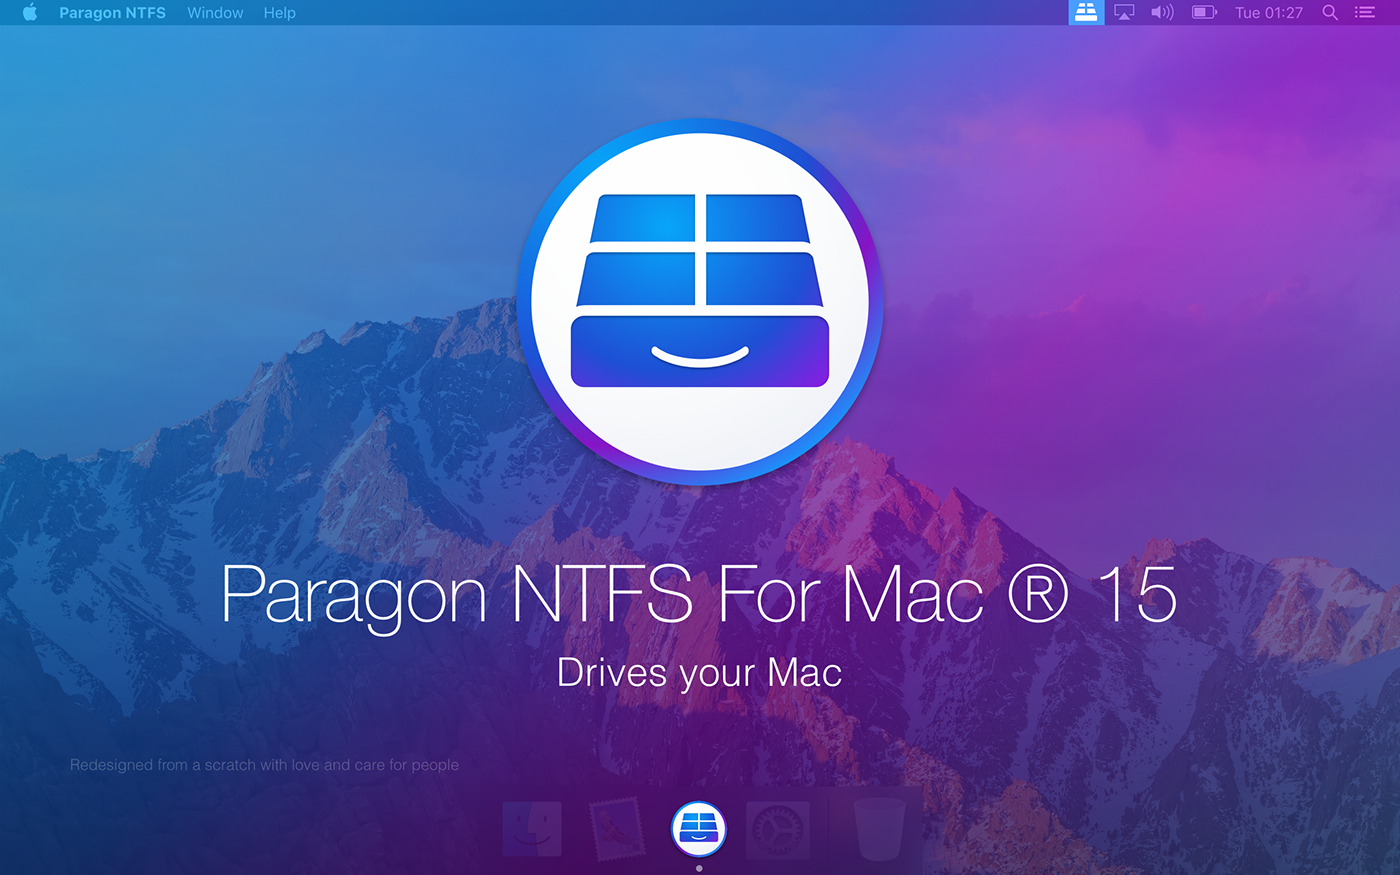The image size is (1400, 875).
Task: Click the highlighted Paragon NTFS menu bar icon
Action: [1086, 13]
